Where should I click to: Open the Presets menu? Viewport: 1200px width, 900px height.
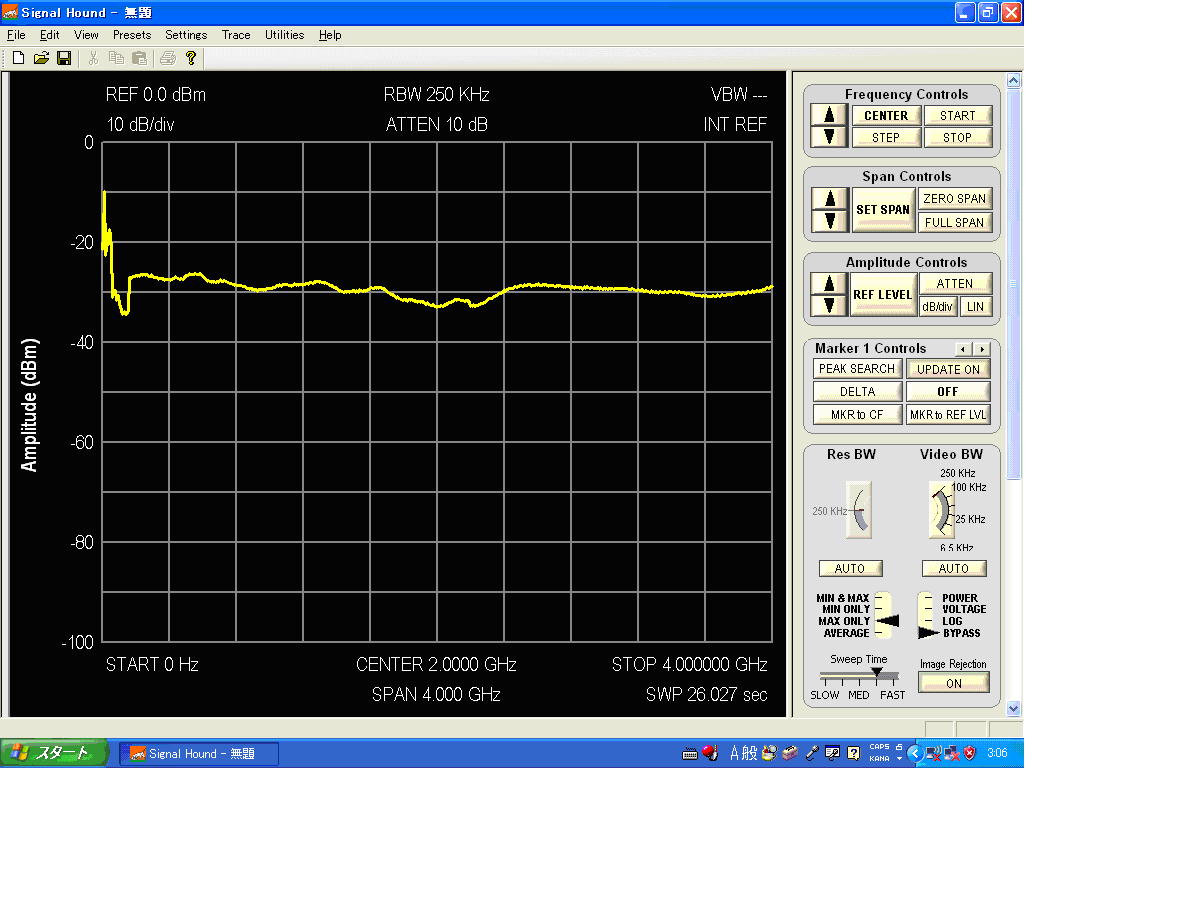(132, 35)
